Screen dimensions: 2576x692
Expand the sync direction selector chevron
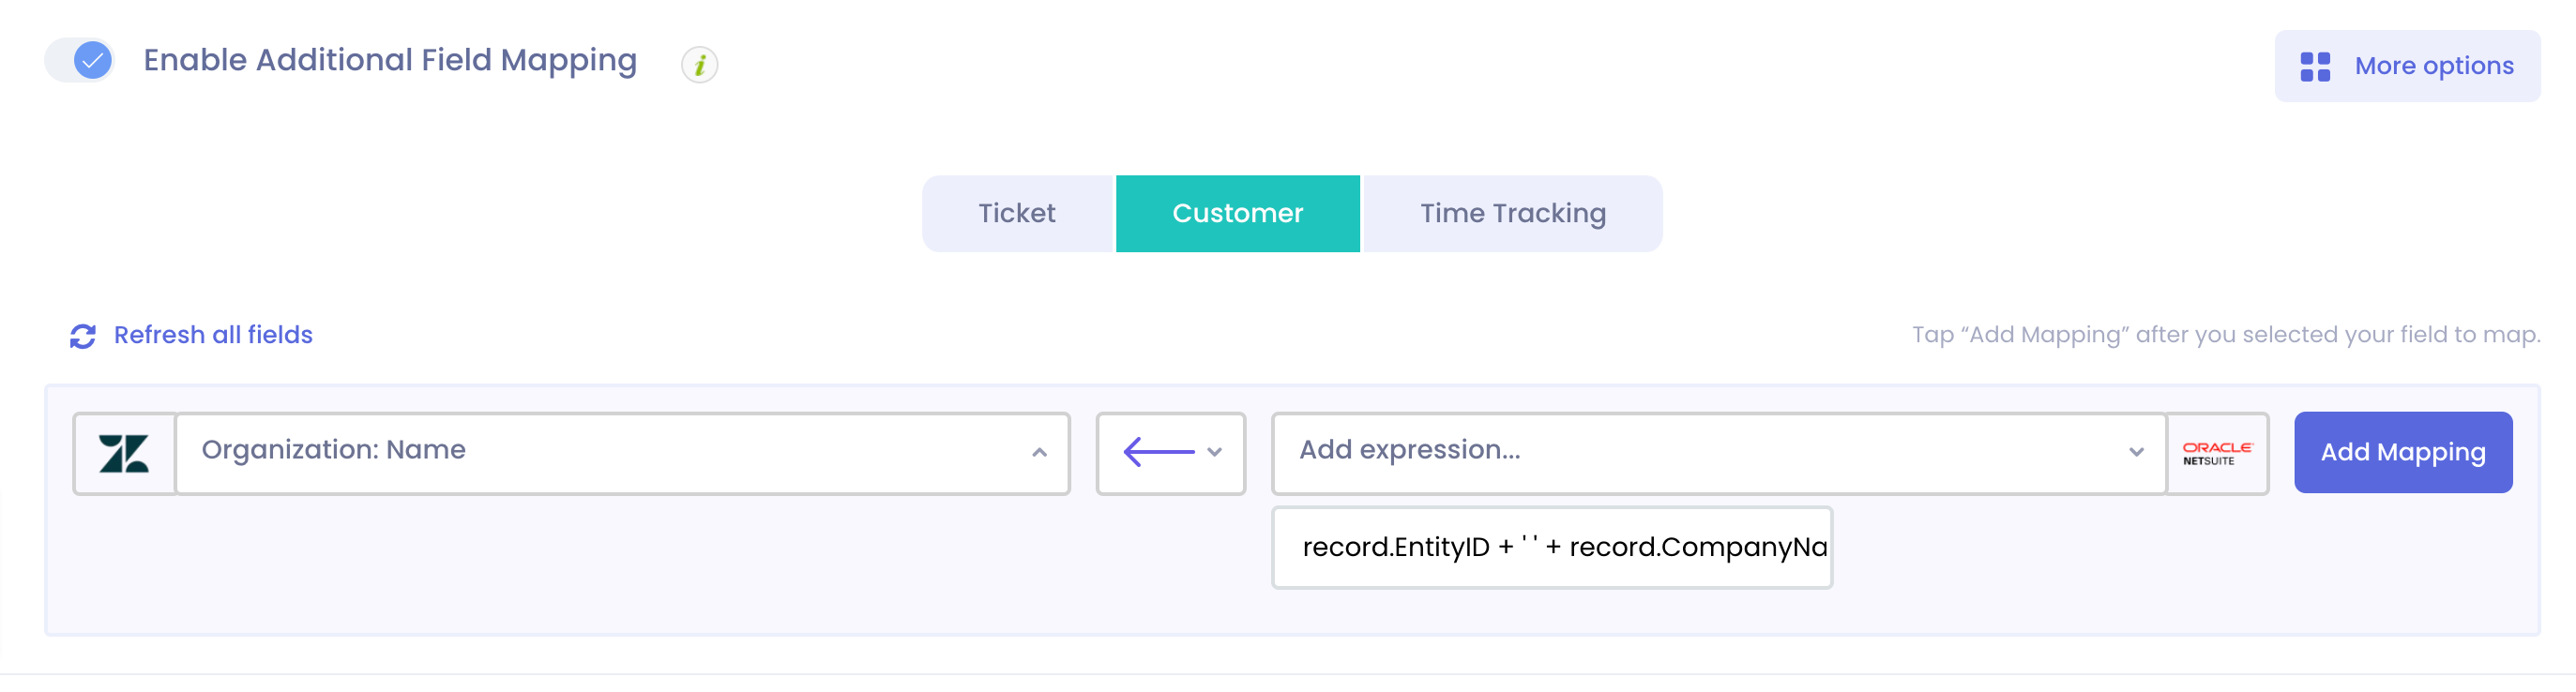[x=1215, y=453]
